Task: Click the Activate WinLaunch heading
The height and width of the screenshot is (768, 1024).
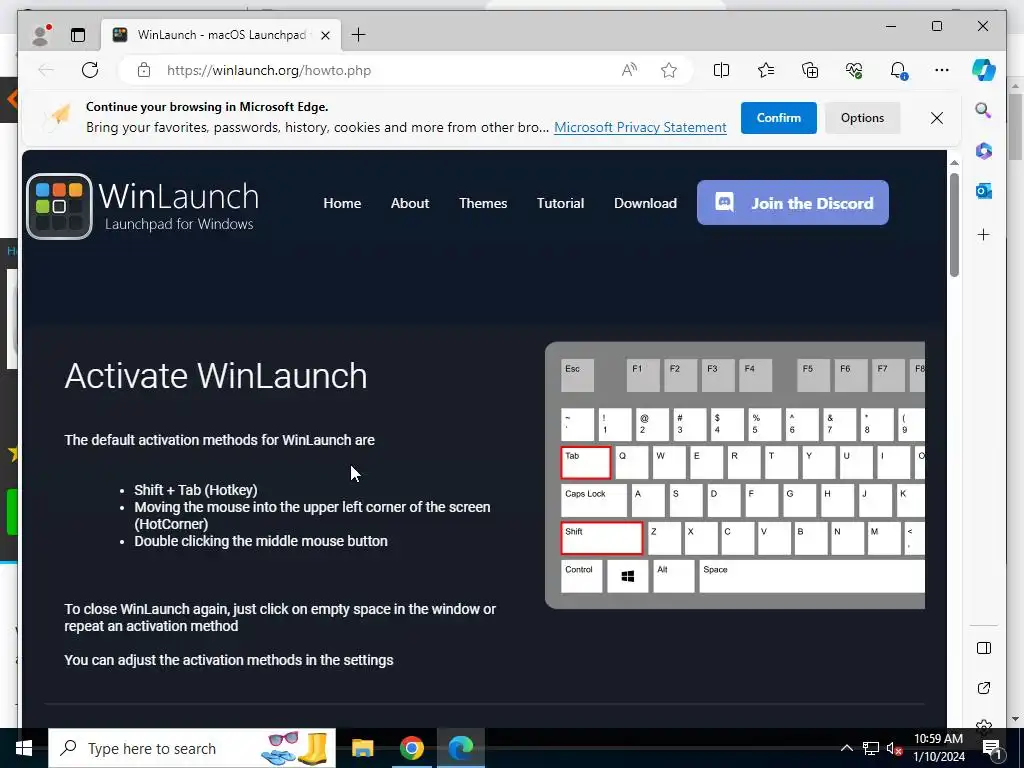Action: point(216,376)
